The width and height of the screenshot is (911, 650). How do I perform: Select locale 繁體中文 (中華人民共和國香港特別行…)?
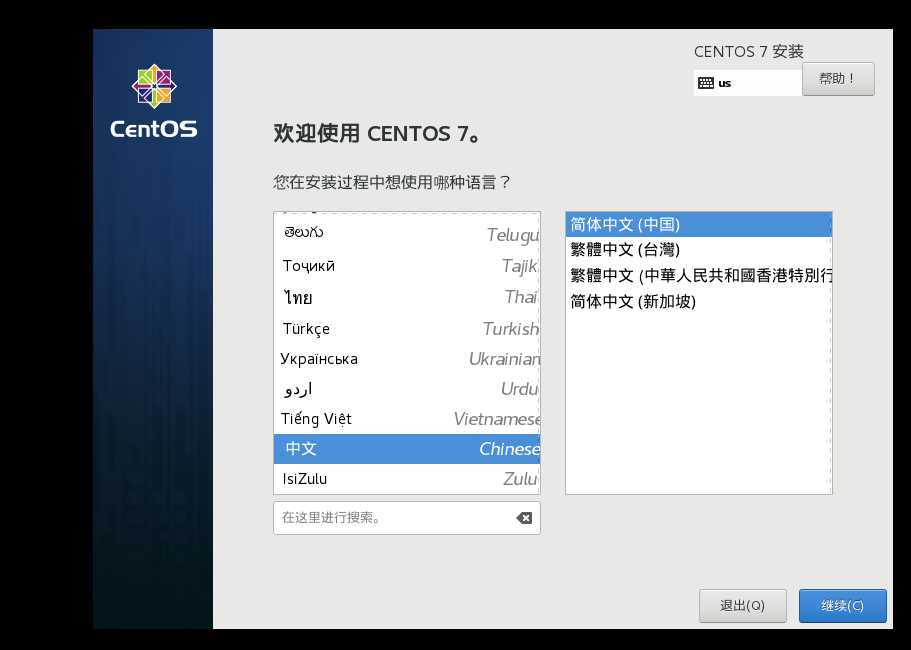(x=698, y=275)
